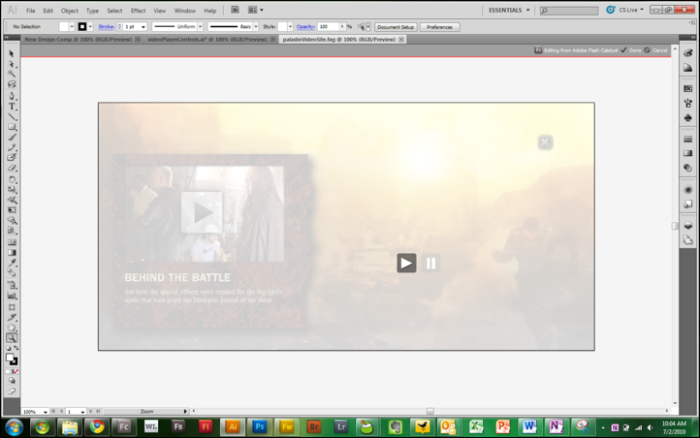Click the next artboard arrow
Viewport: 700px width, 438px height.
(91, 411)
